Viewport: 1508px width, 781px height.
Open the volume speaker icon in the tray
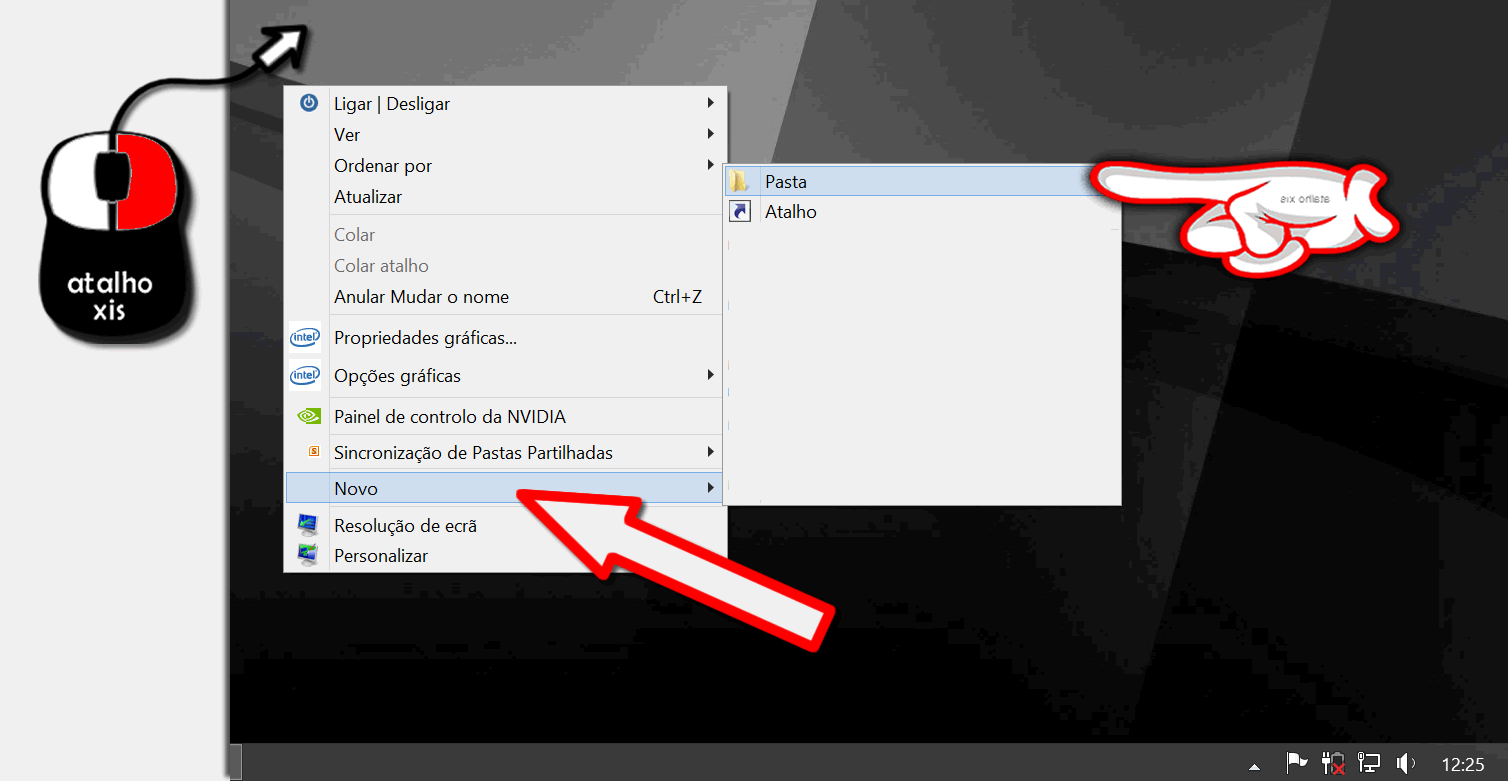tap(1407, 763)
